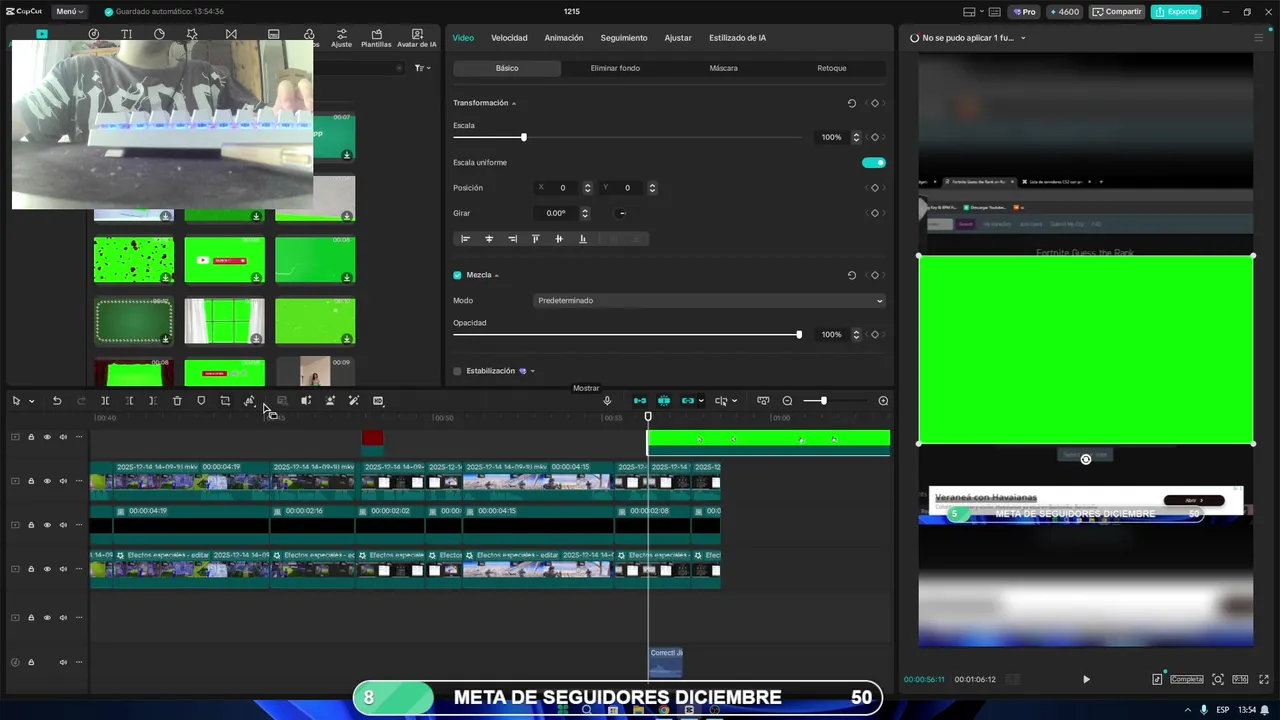Add keyframe for Posición

tap(874, 188)
